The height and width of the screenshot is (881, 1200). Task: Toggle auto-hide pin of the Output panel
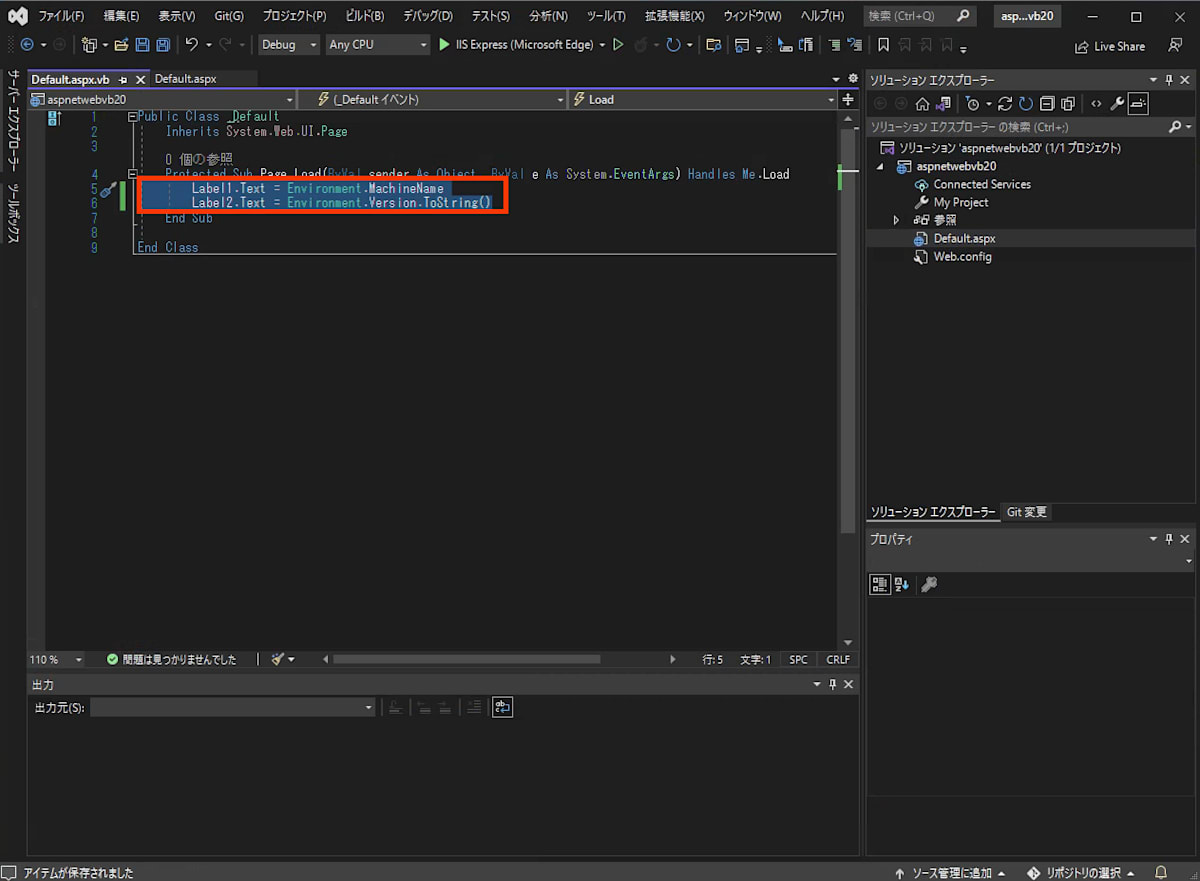(832, 685)
